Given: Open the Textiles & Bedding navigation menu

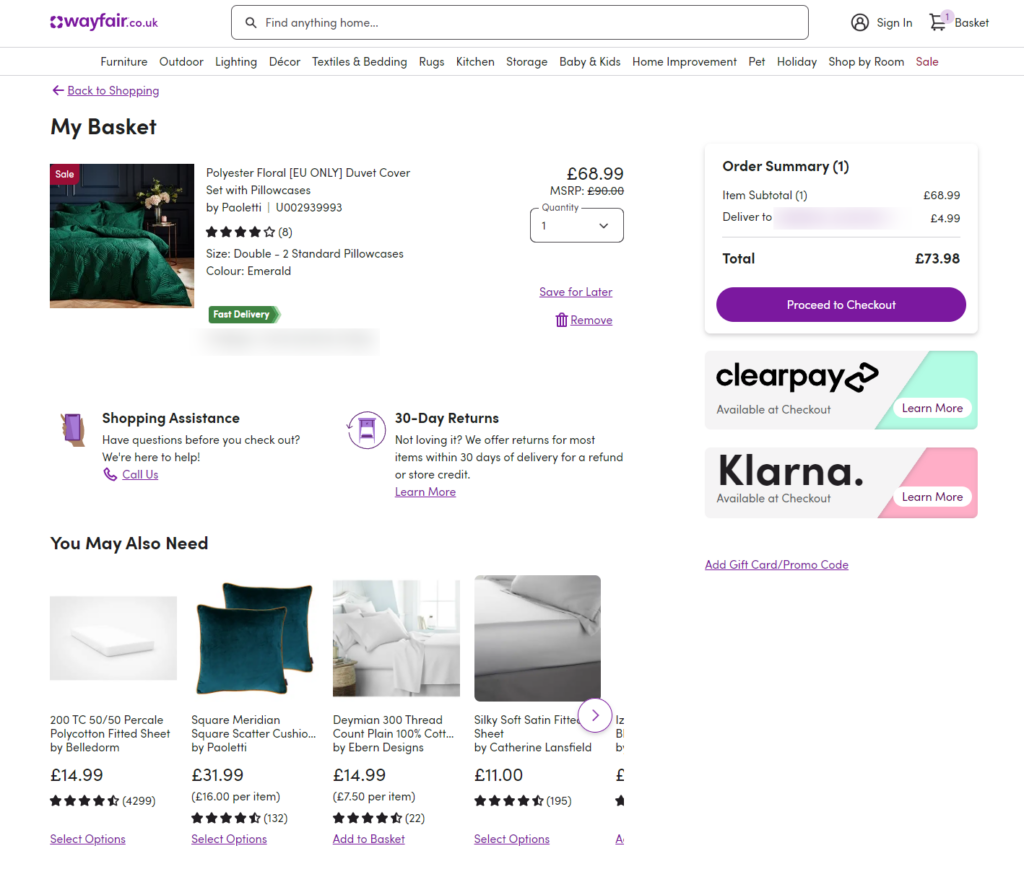Looking at the screenshot, I should (359, 61).
